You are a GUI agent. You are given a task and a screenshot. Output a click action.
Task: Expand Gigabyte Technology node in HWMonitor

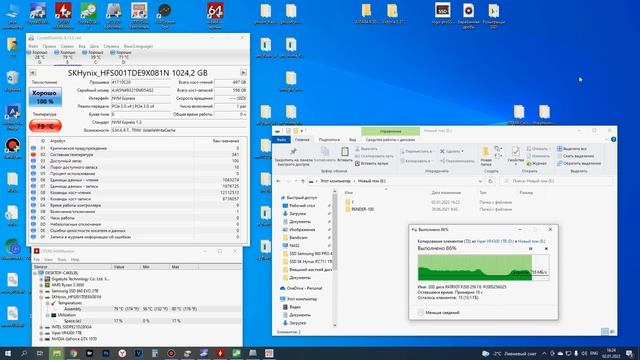click(x=41, y=279)
